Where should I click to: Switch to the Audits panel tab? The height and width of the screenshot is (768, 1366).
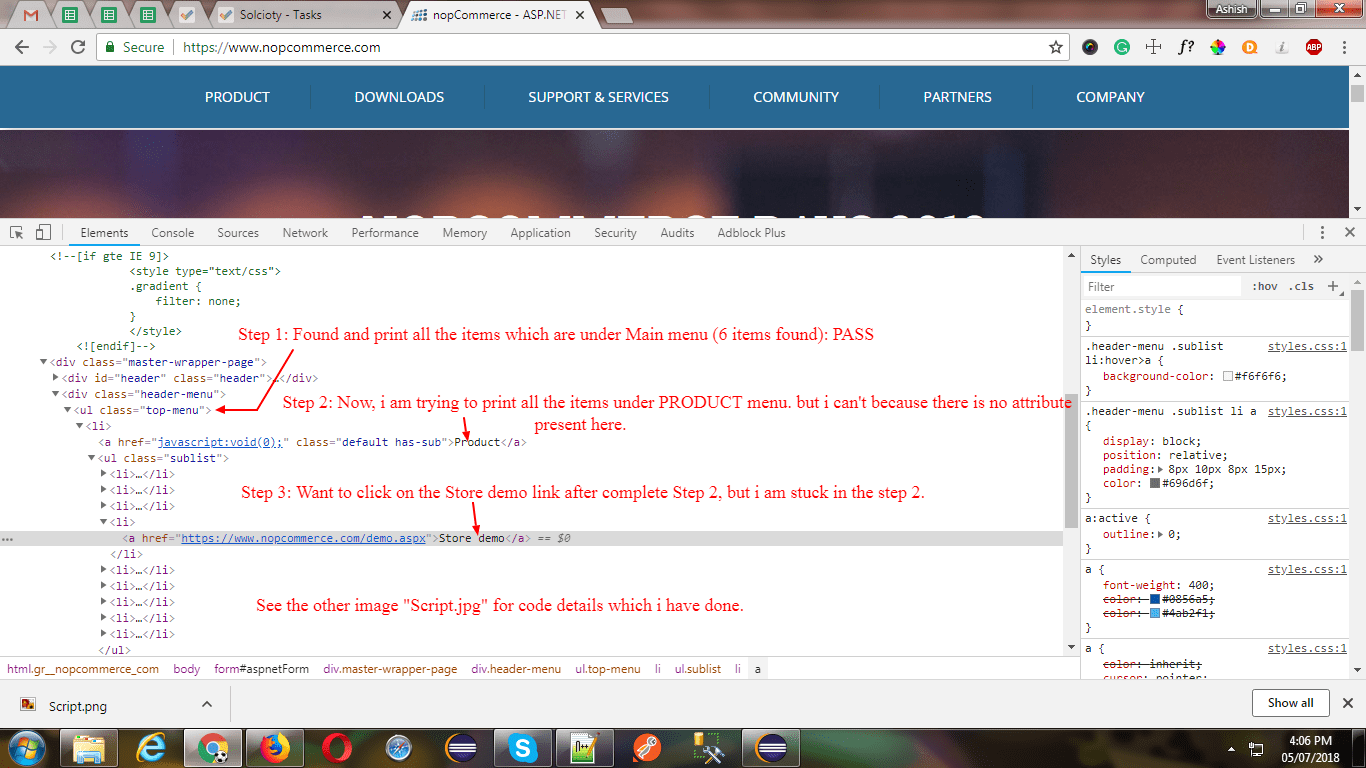pyautogui.click(x=677, y=233)
